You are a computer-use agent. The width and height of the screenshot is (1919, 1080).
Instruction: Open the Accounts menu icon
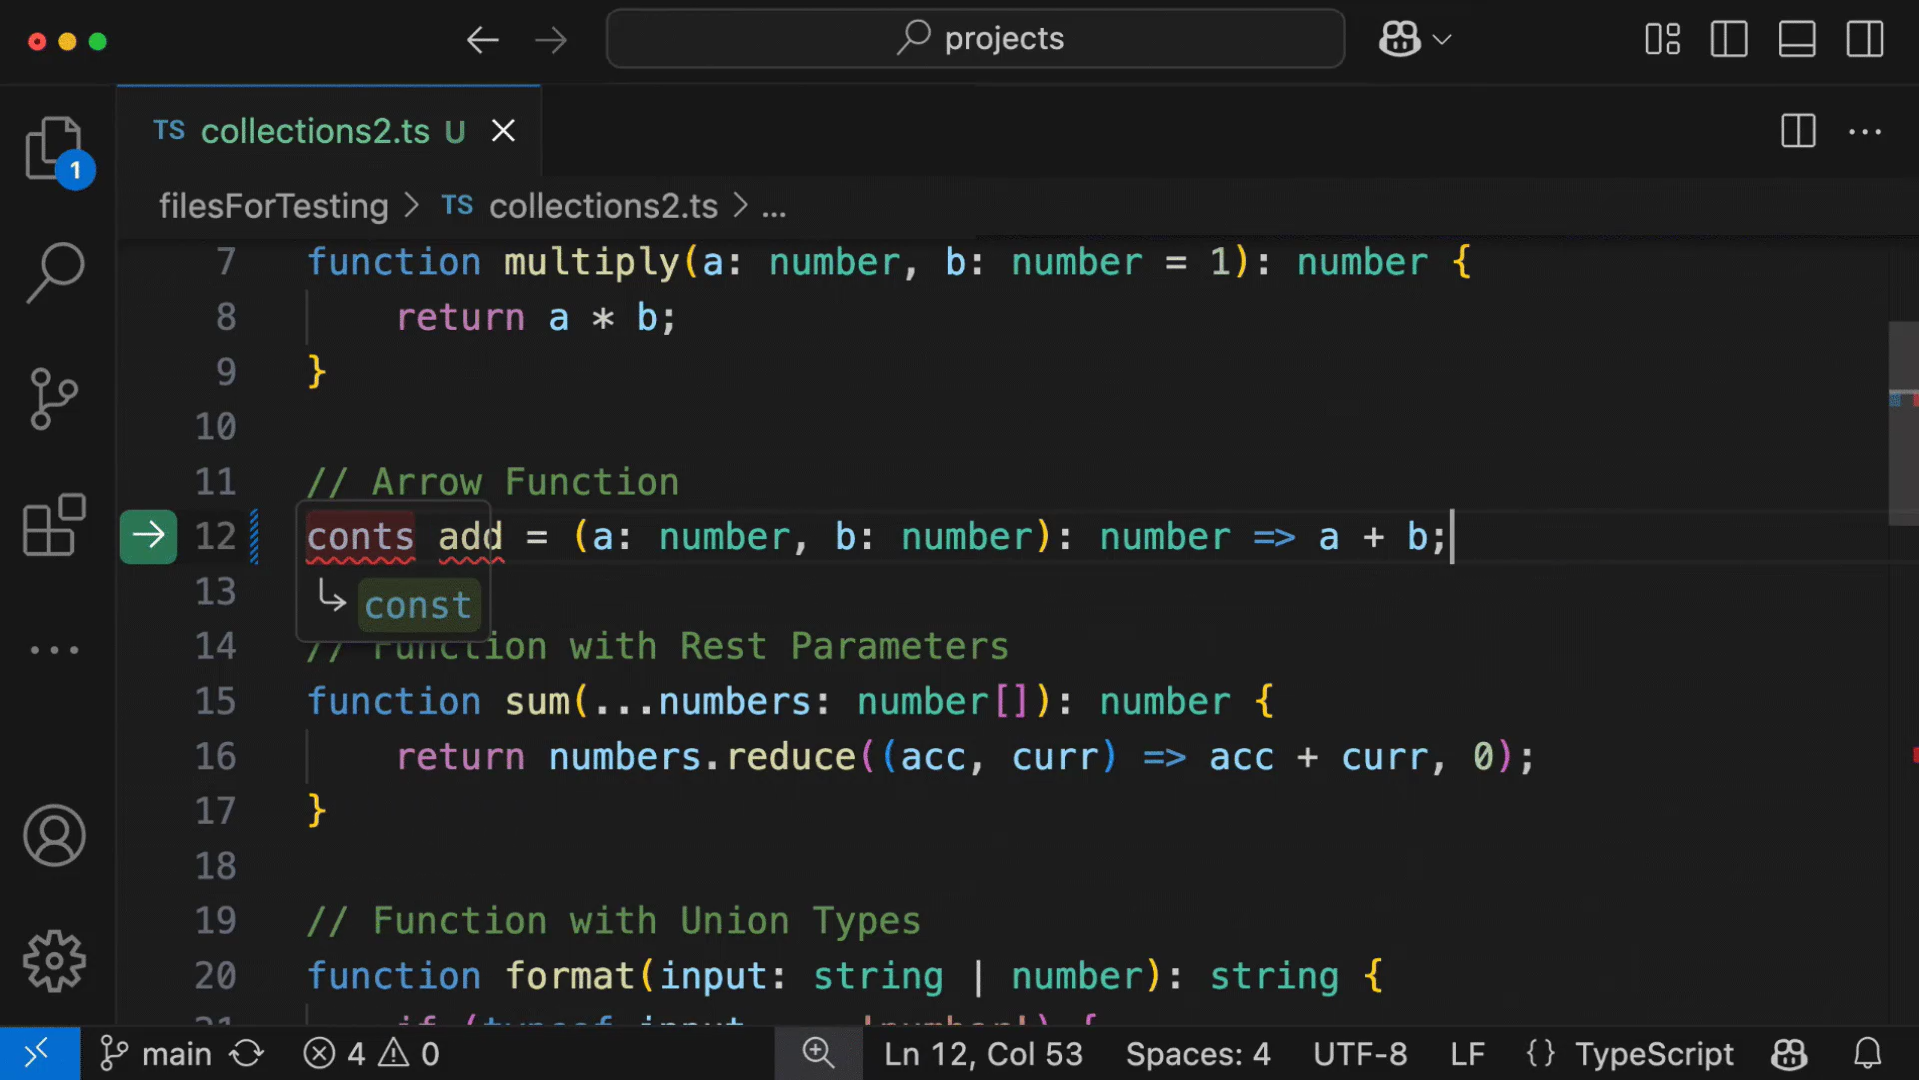pyautogui.click(x=54, y=836)
